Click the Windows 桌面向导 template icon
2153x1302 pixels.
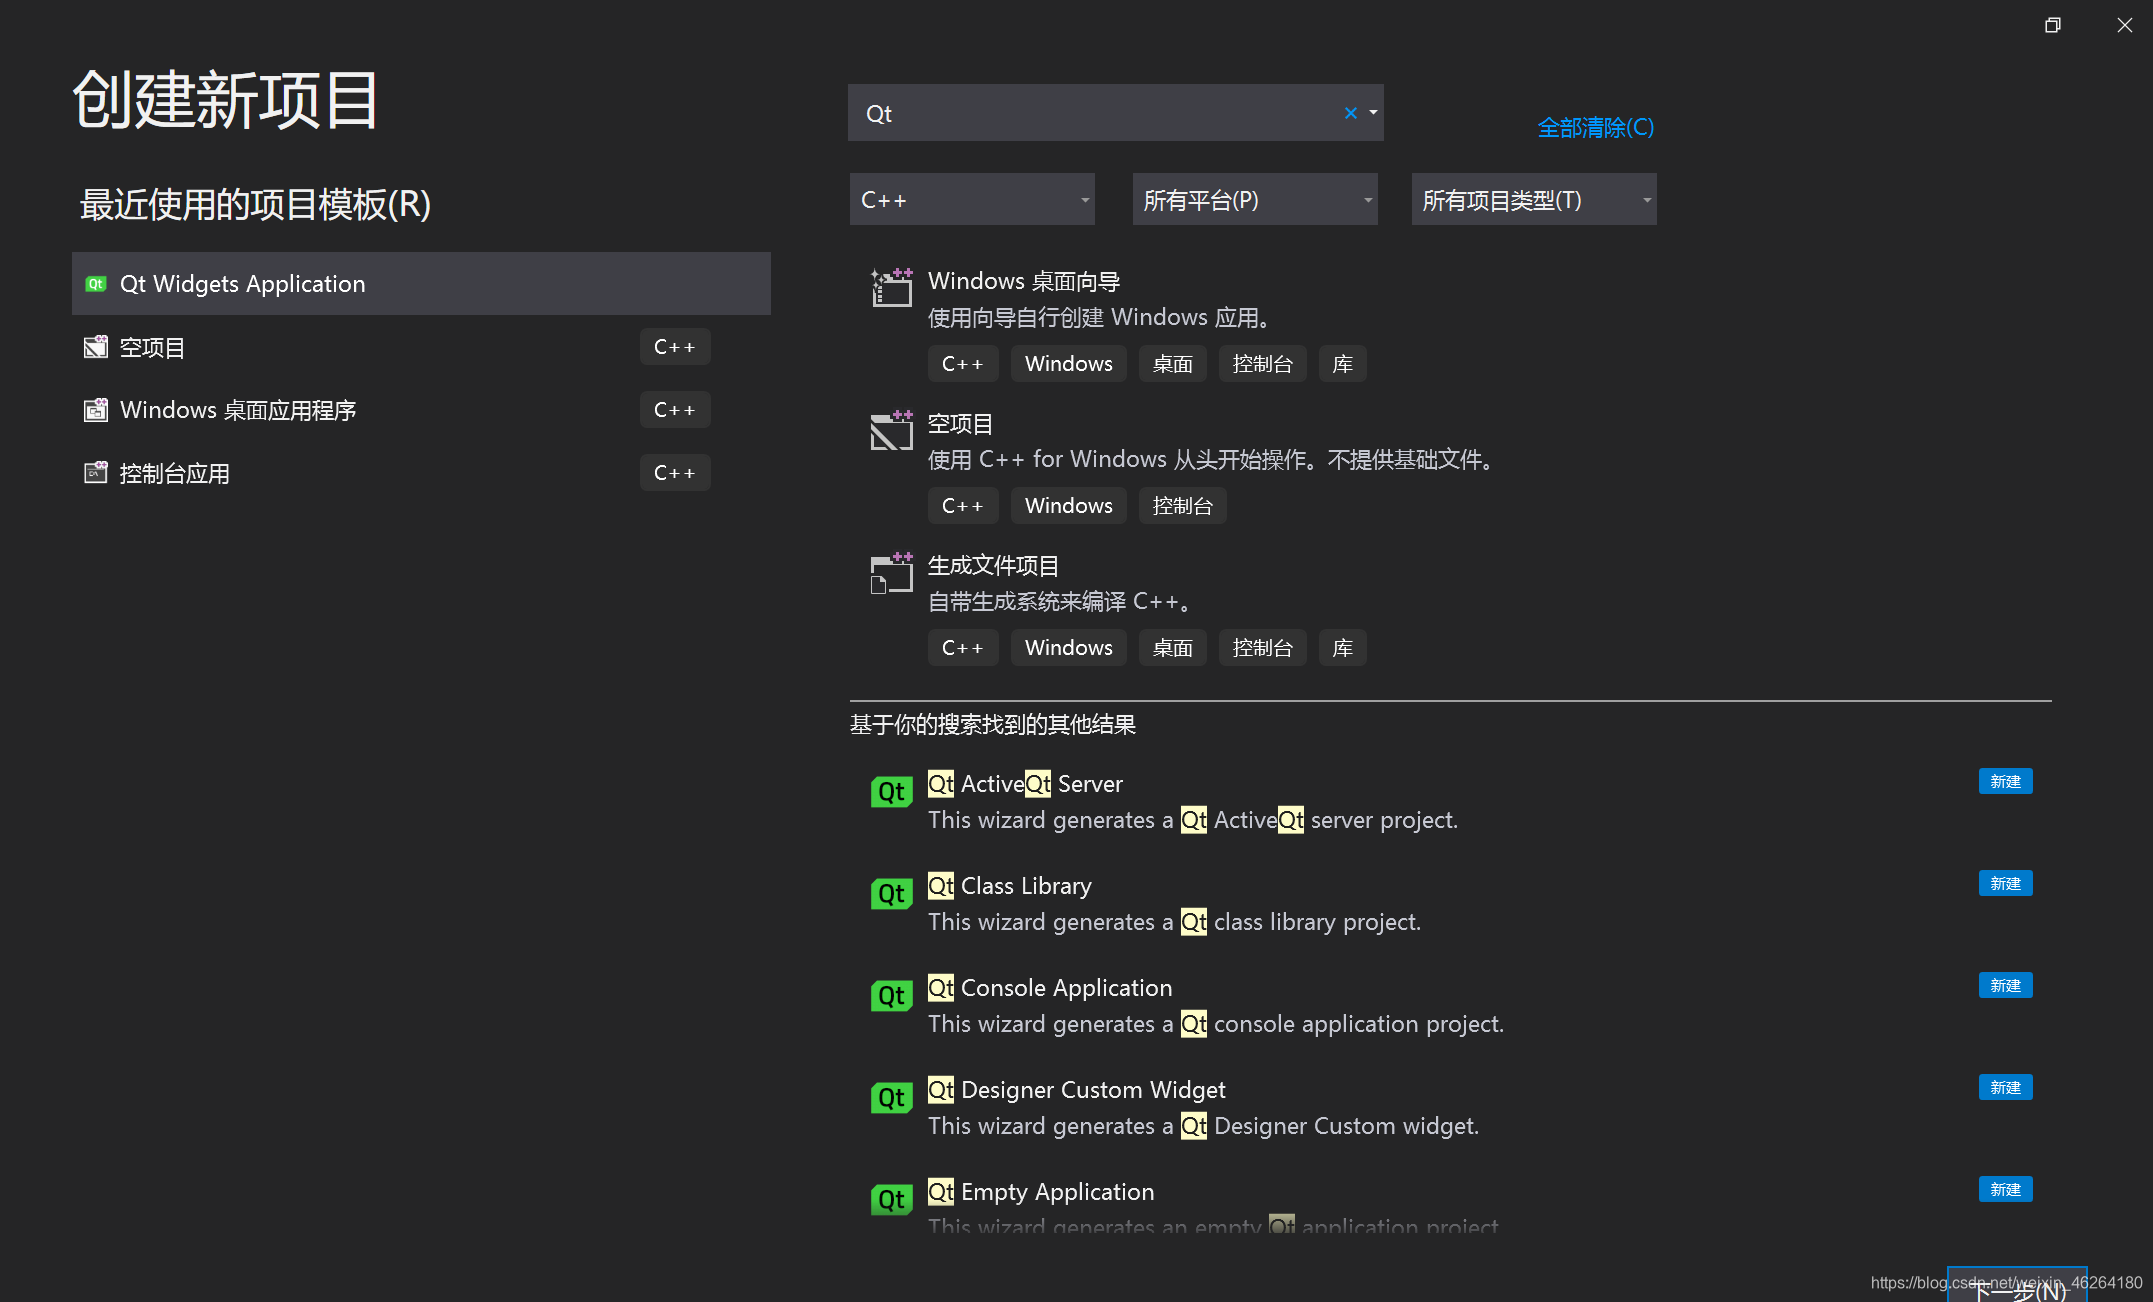coord(891,288)
